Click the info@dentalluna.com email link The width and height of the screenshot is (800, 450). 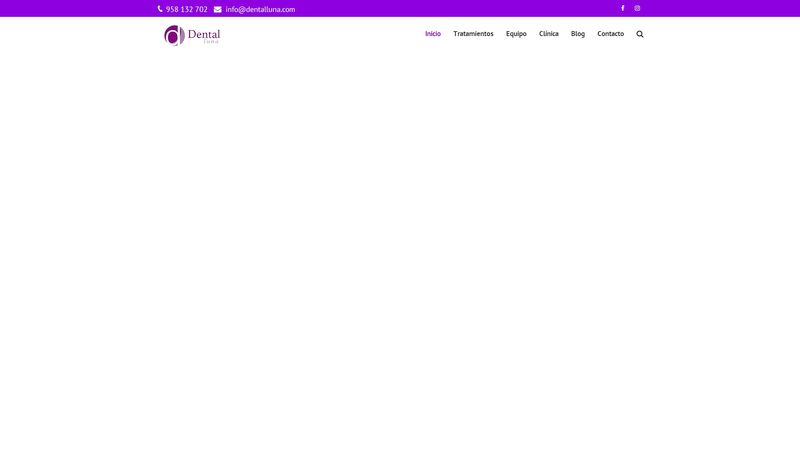point(260,9)
